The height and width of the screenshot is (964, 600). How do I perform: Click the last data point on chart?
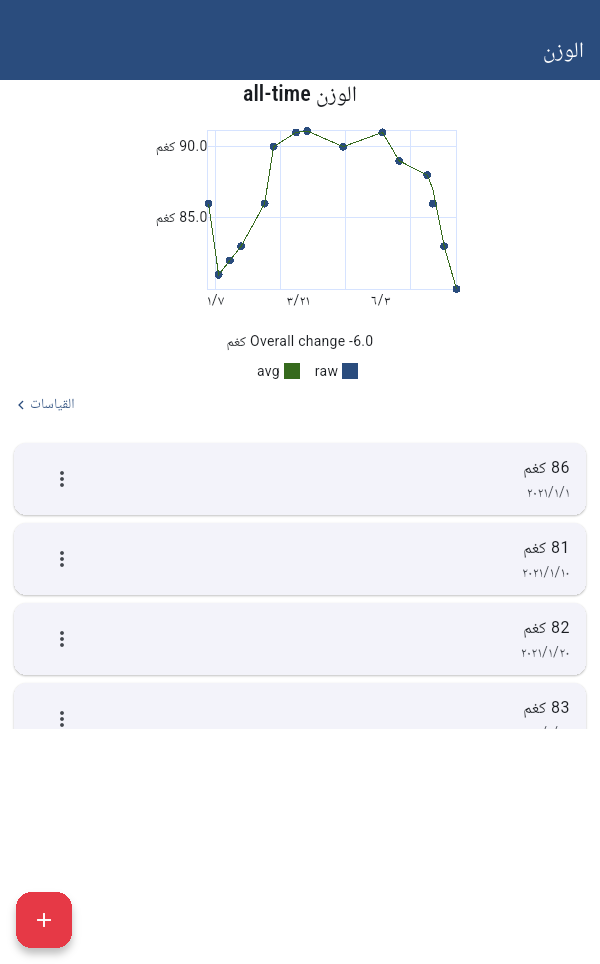[x=456, y=289]
